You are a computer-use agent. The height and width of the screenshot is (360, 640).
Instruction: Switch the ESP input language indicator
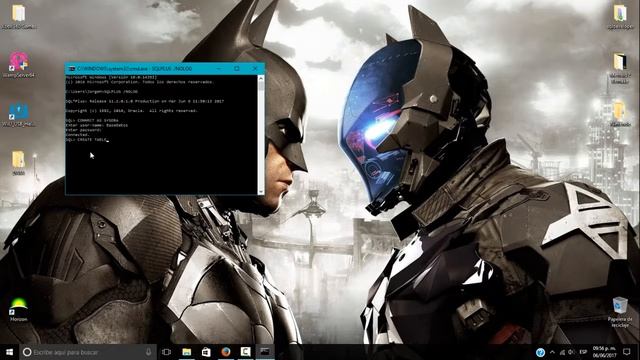(x=583, y=352)
